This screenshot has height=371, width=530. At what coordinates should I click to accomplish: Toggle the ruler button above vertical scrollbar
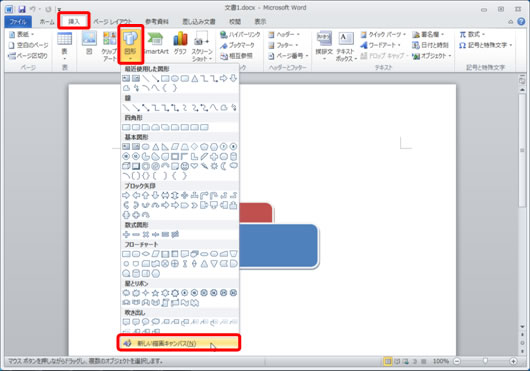(523, 80)
